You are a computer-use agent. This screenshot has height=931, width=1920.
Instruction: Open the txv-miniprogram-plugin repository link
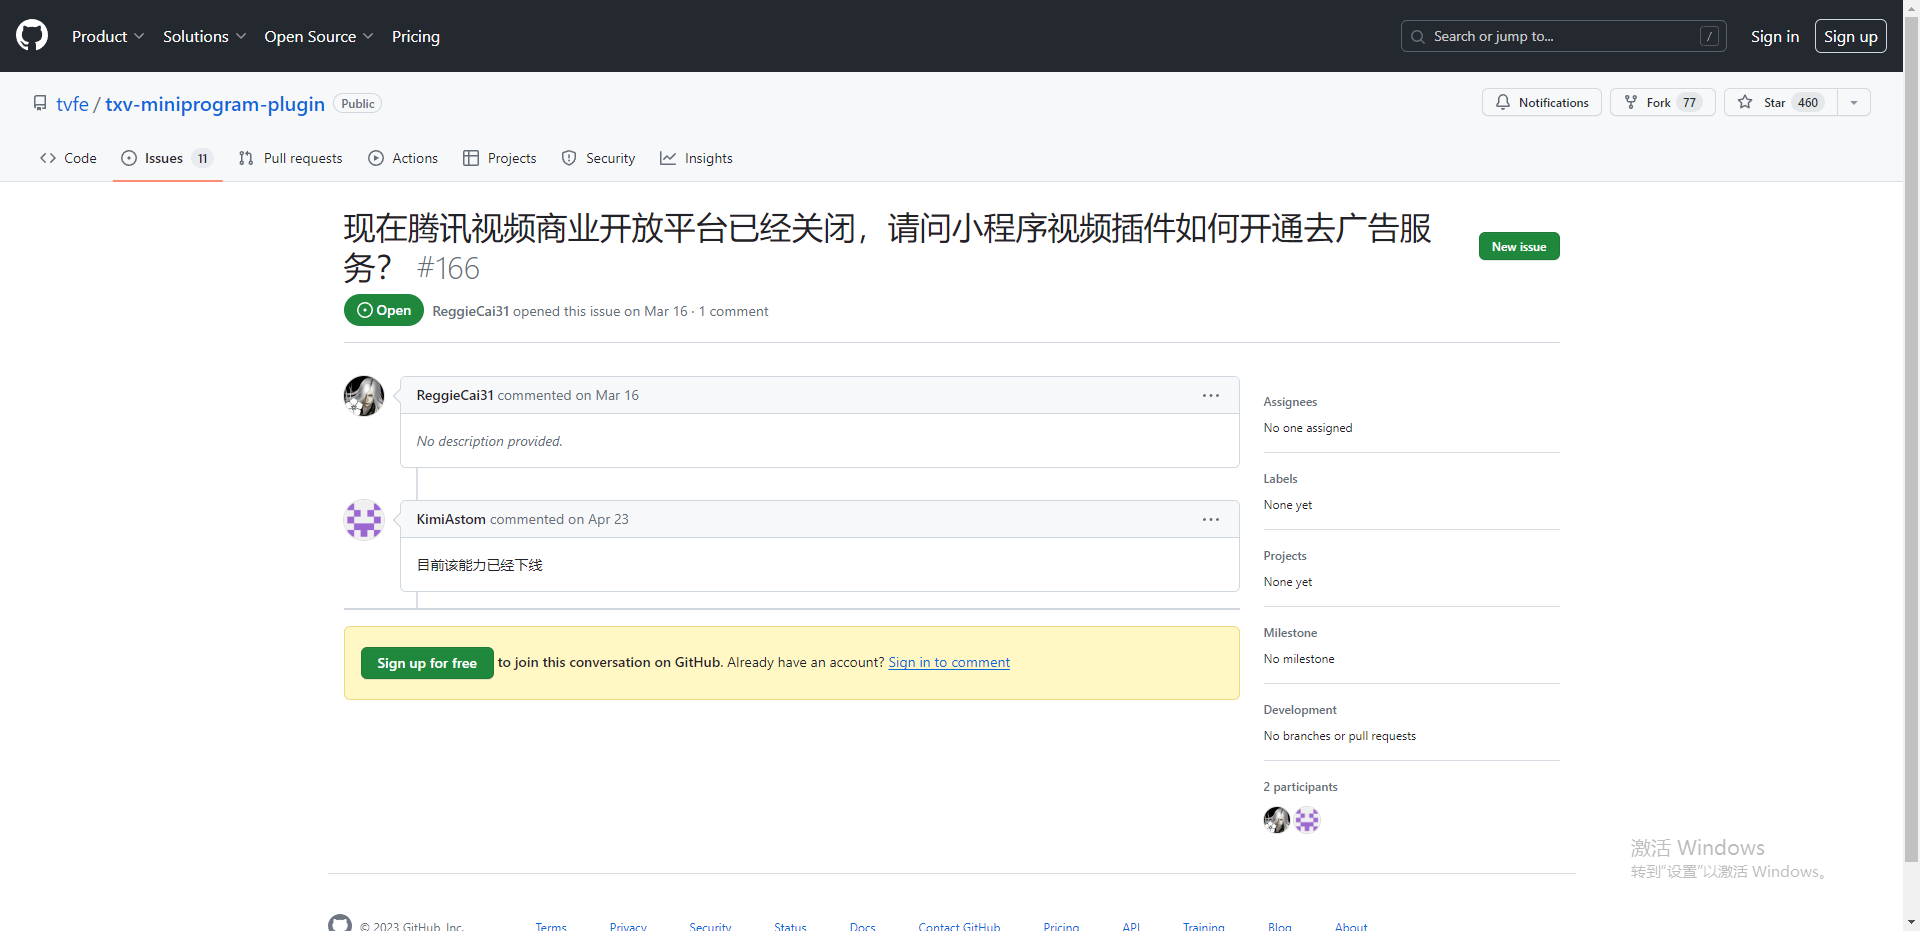click(215, 104)
